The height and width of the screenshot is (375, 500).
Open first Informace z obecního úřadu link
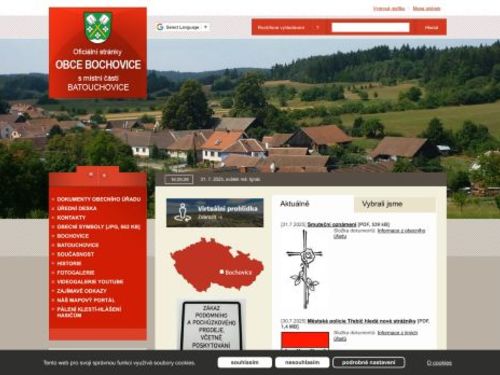[x=380, y=233]
